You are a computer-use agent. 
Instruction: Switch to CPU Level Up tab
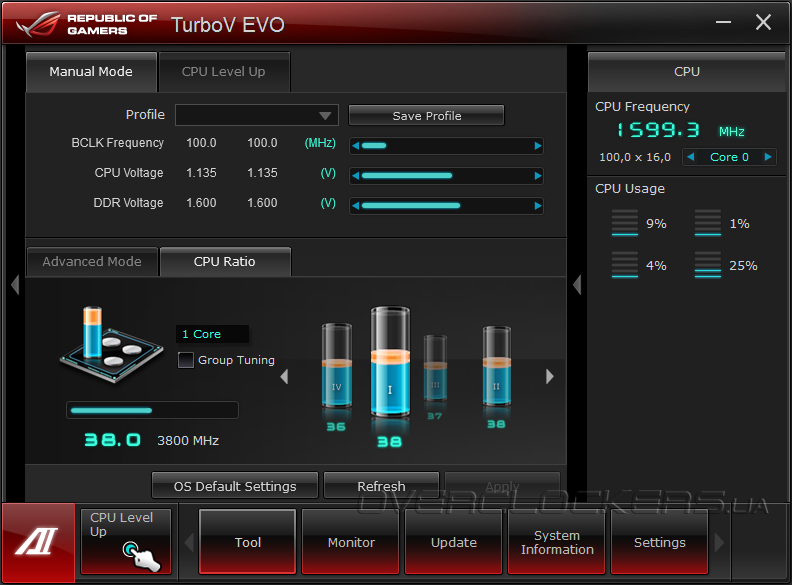pyautogui.click(x=224, y=72)
